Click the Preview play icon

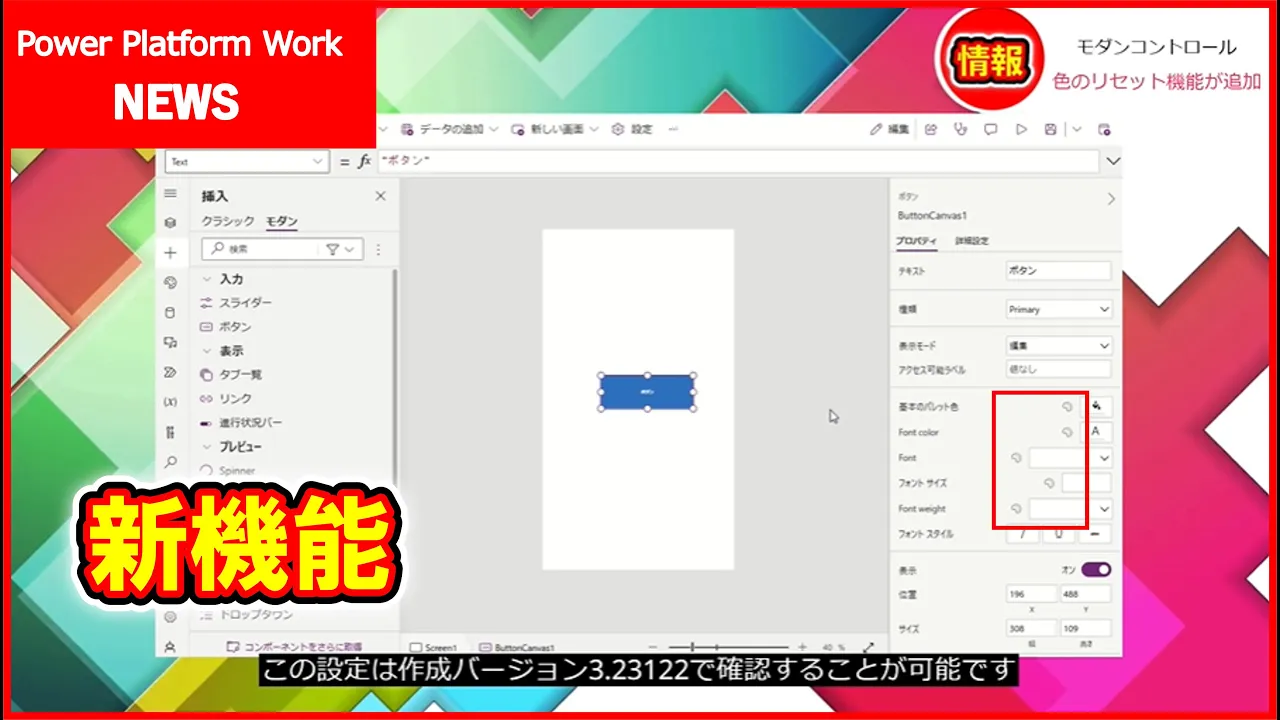coord(1021,129)
